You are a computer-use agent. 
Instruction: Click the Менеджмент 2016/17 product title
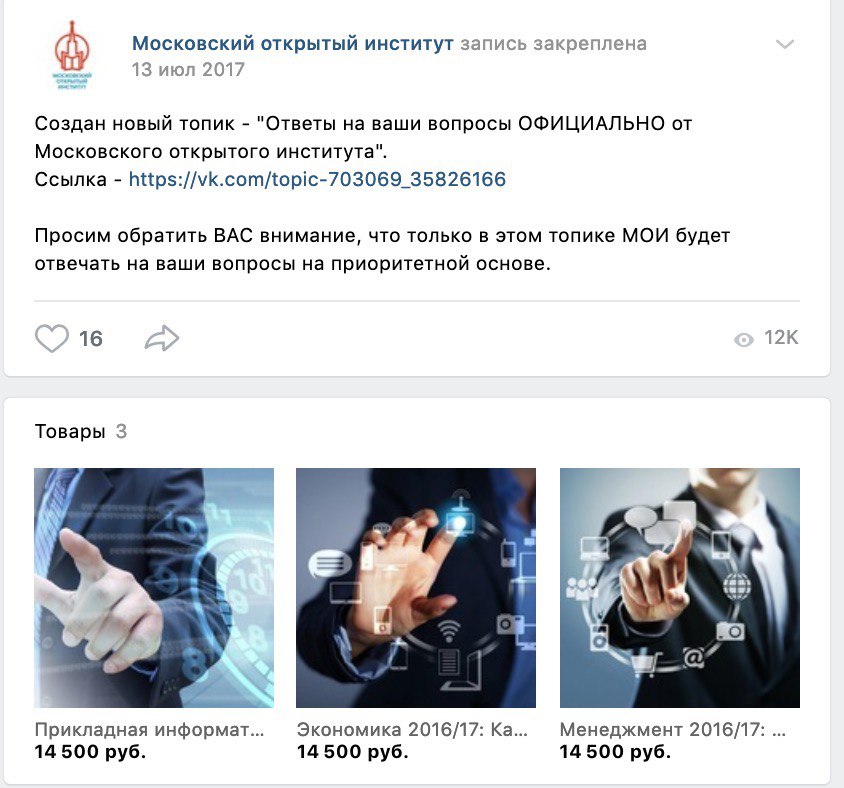[x=673, y=729]
